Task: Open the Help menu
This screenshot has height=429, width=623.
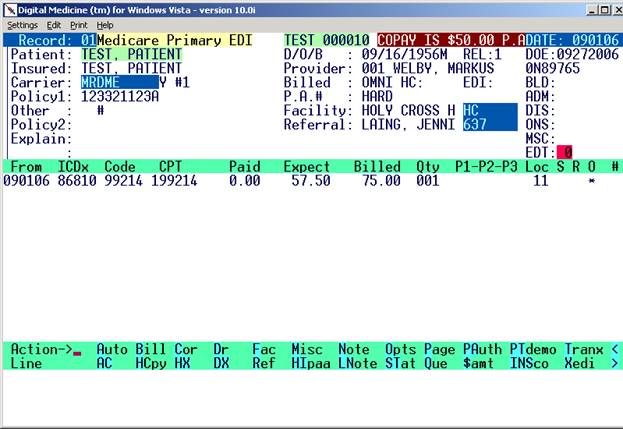Action: 105,24
